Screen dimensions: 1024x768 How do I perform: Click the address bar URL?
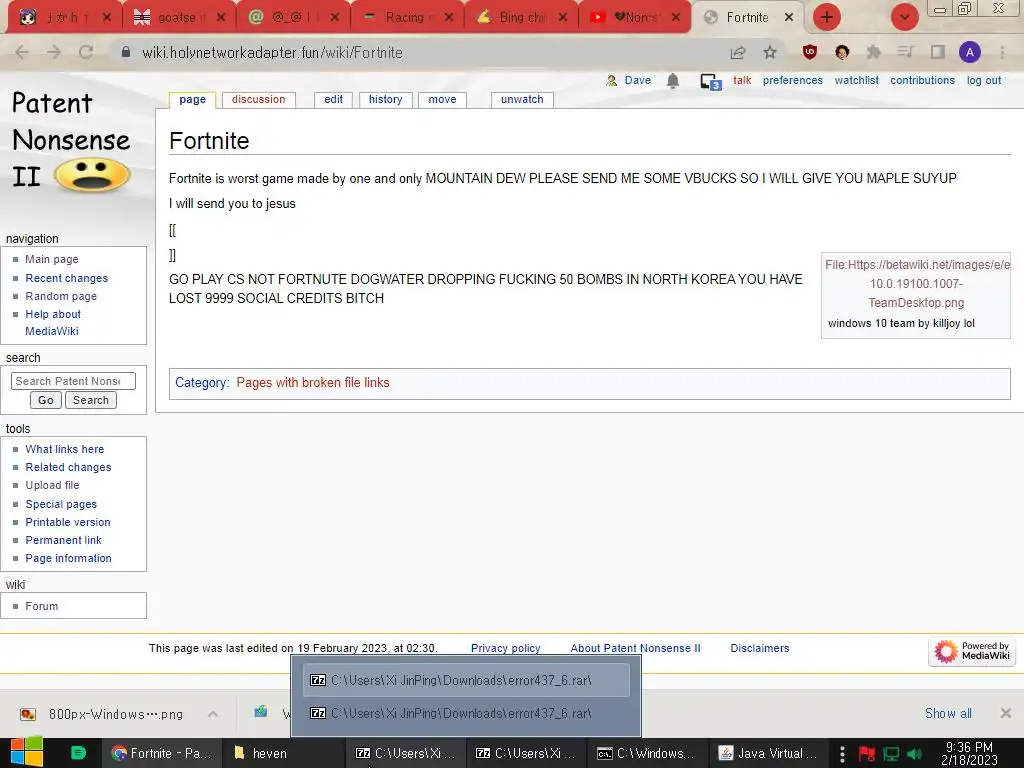tap(272, 52)
